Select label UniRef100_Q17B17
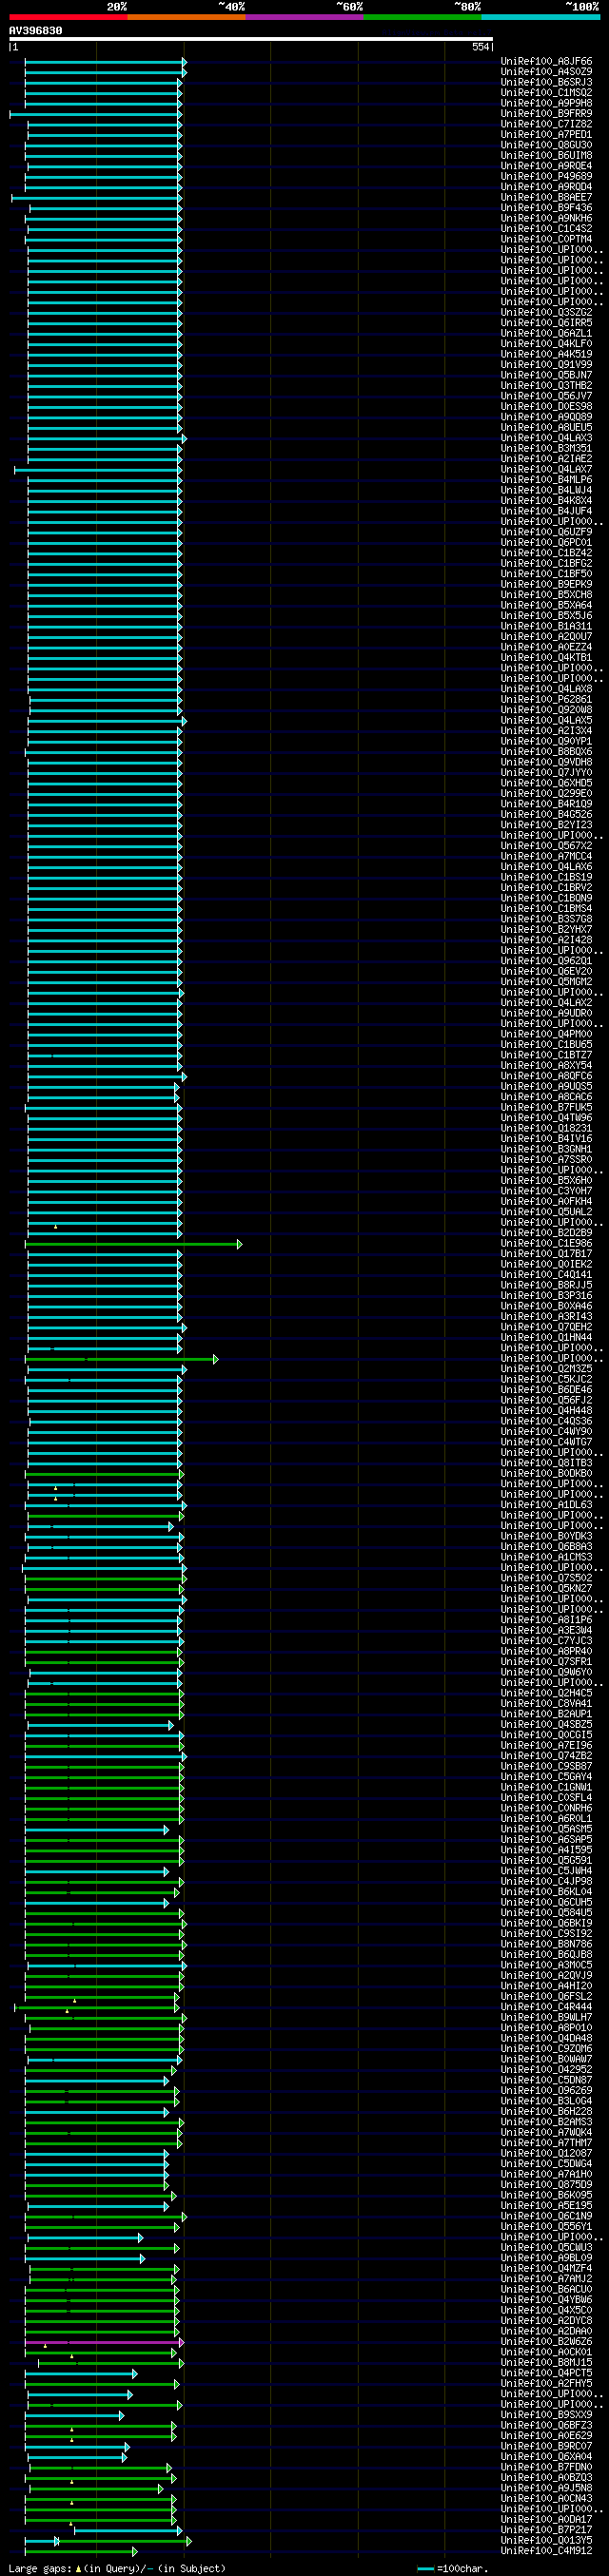 coord(546,1254)
